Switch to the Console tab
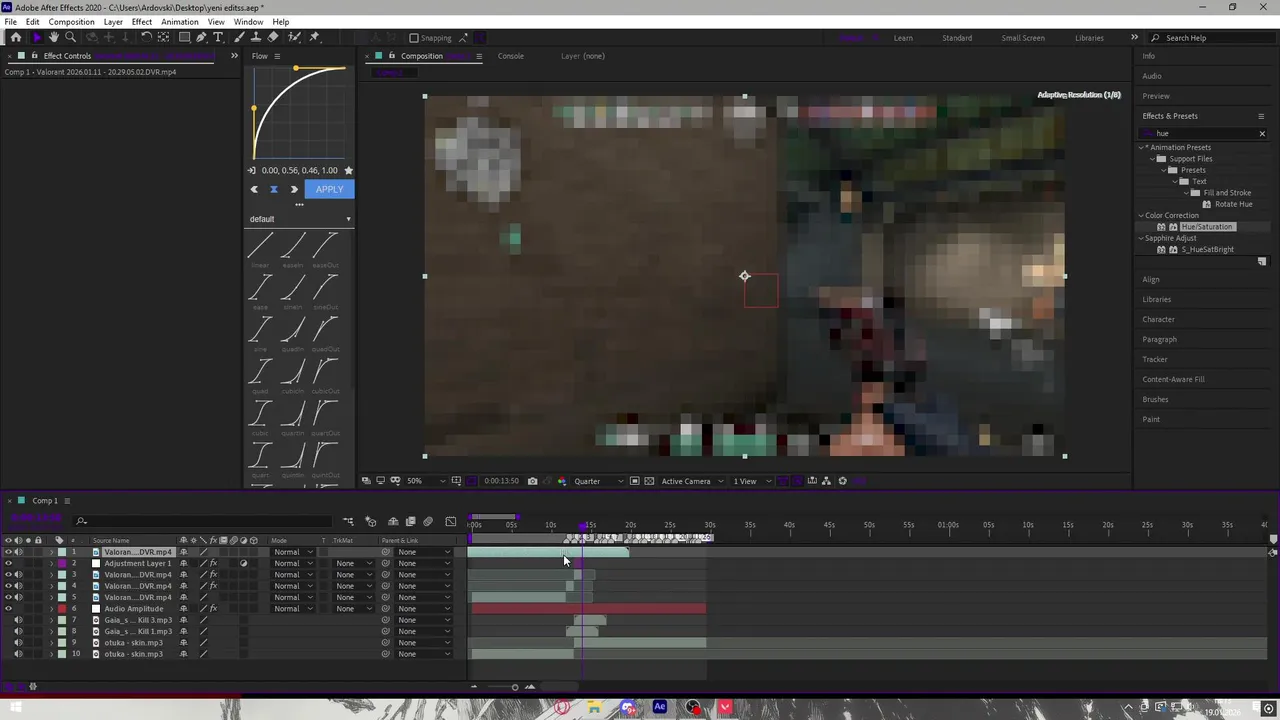The height and width of the screenshot is (720, 1280). [x=511, y=56]
